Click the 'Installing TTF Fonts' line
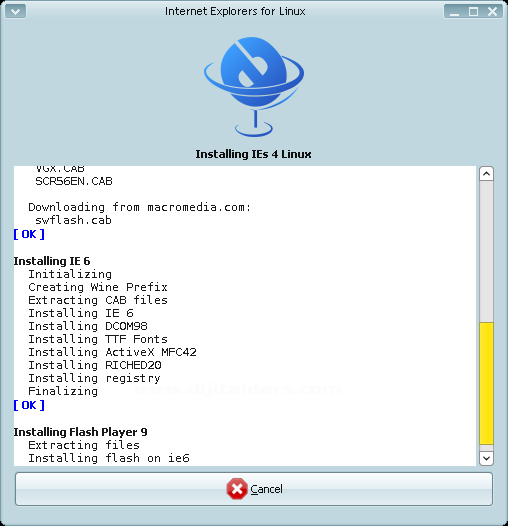508x526 pixels. 98,339
